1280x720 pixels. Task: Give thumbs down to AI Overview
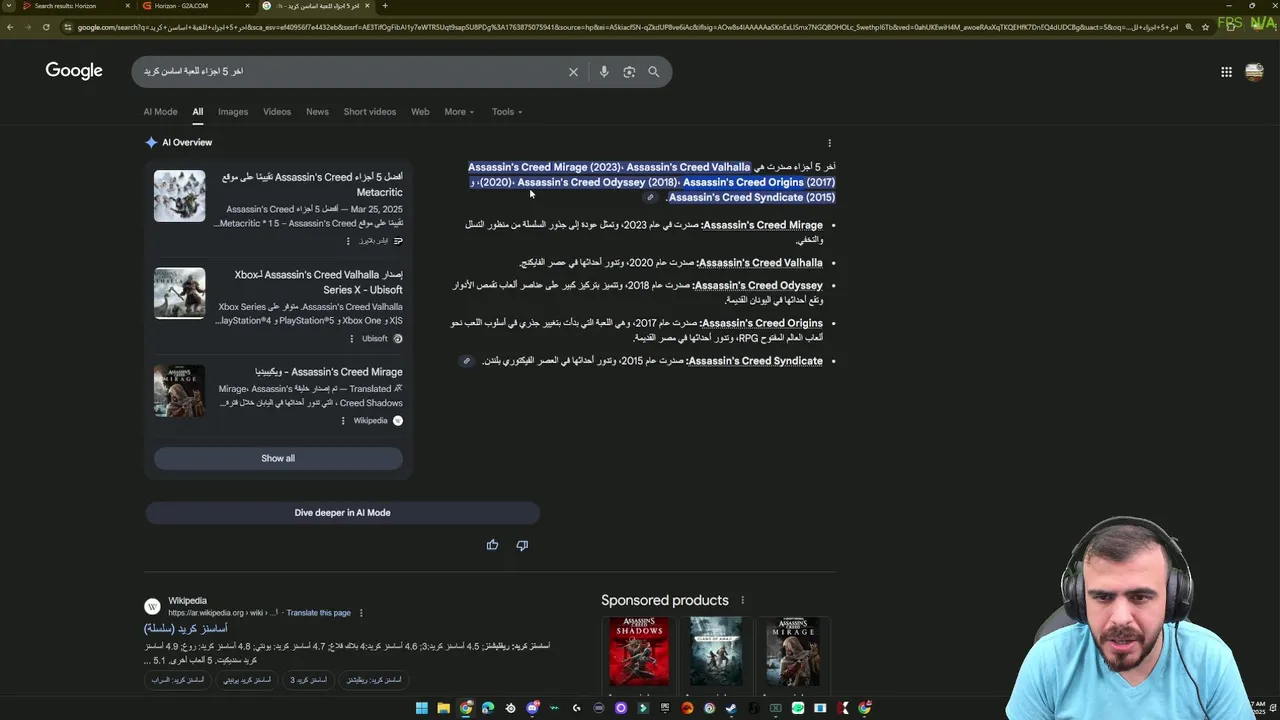coord(522,545)
